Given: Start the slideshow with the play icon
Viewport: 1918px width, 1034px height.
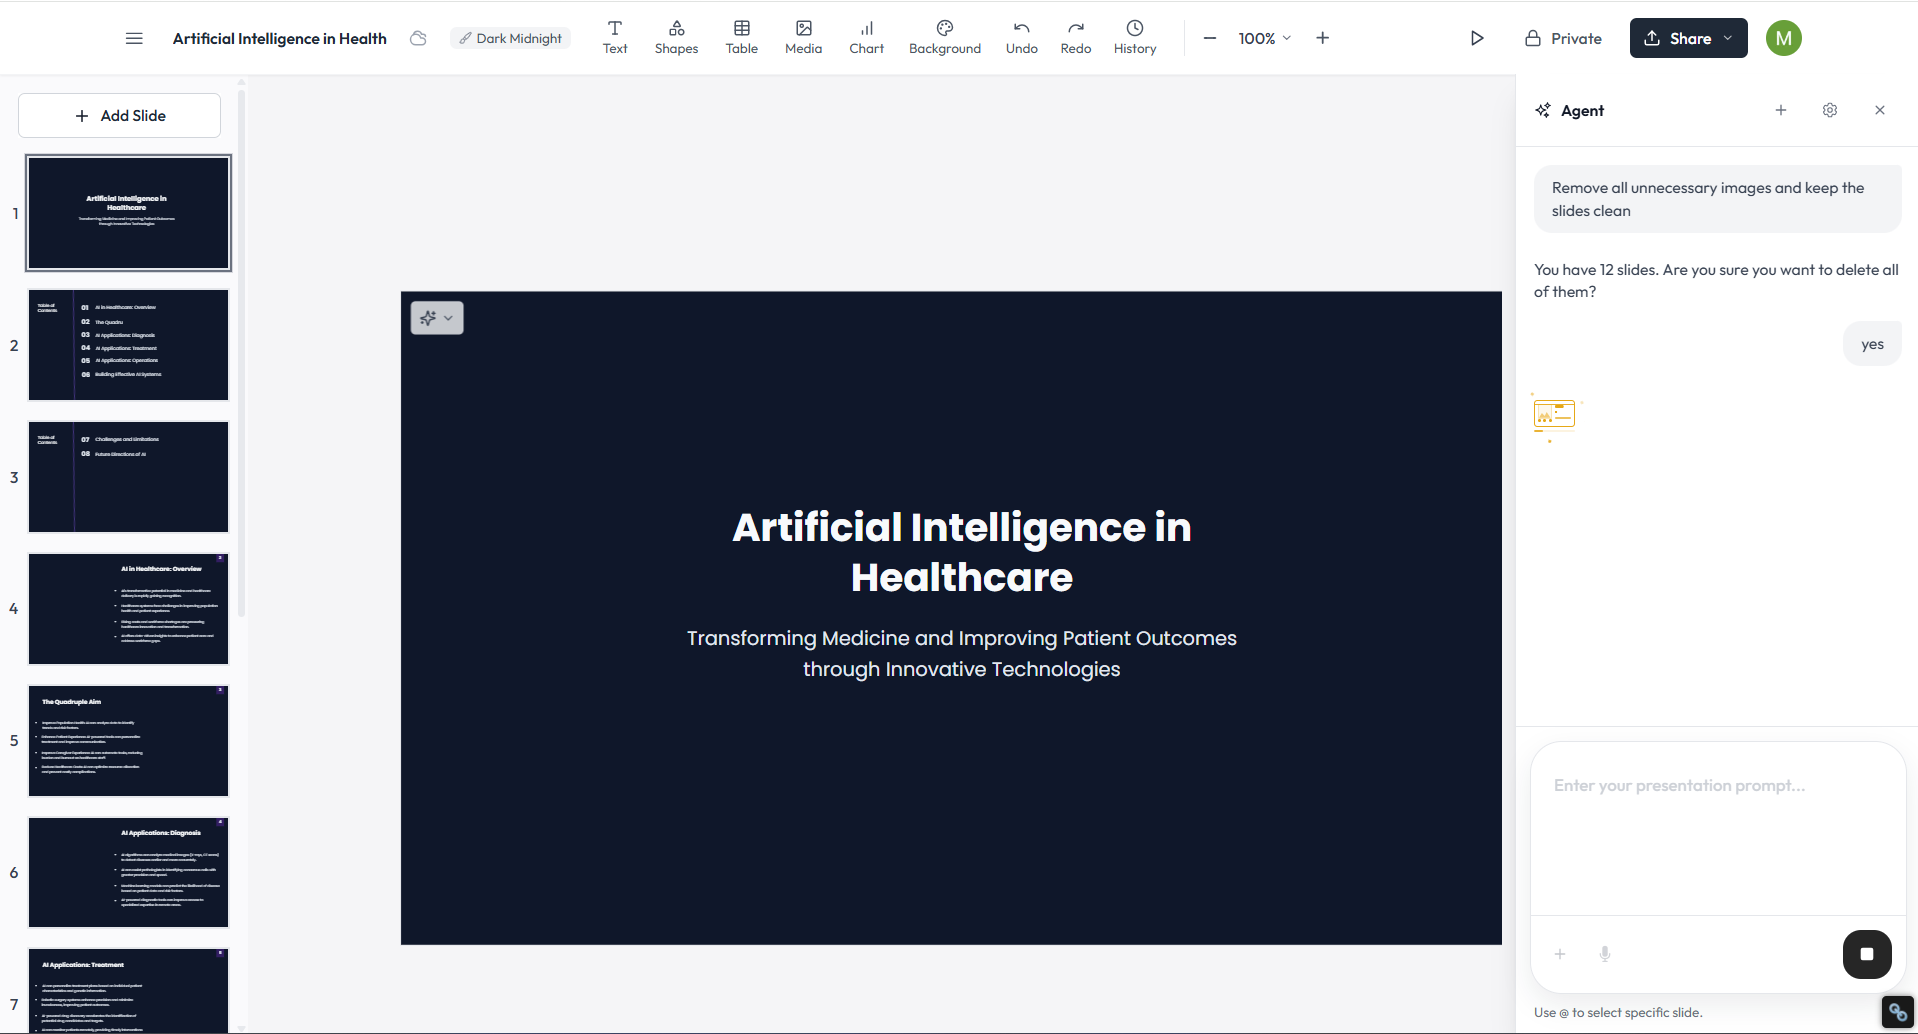Looking at the screenshot, I should (1476, 38).
